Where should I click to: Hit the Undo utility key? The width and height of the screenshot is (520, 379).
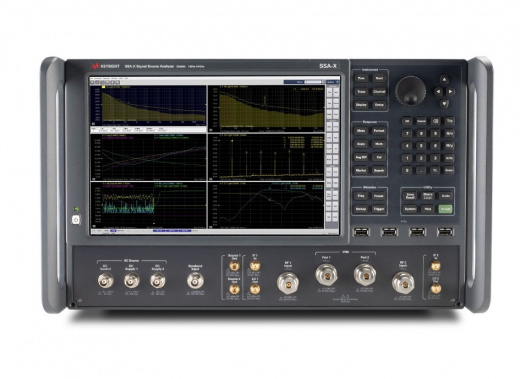click(446, 196)
